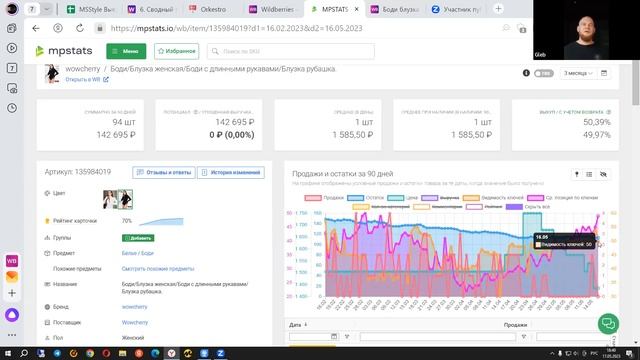The image size is (640, 360).
Task: Select the second color variant thumbnail
Action: point(125,200)
